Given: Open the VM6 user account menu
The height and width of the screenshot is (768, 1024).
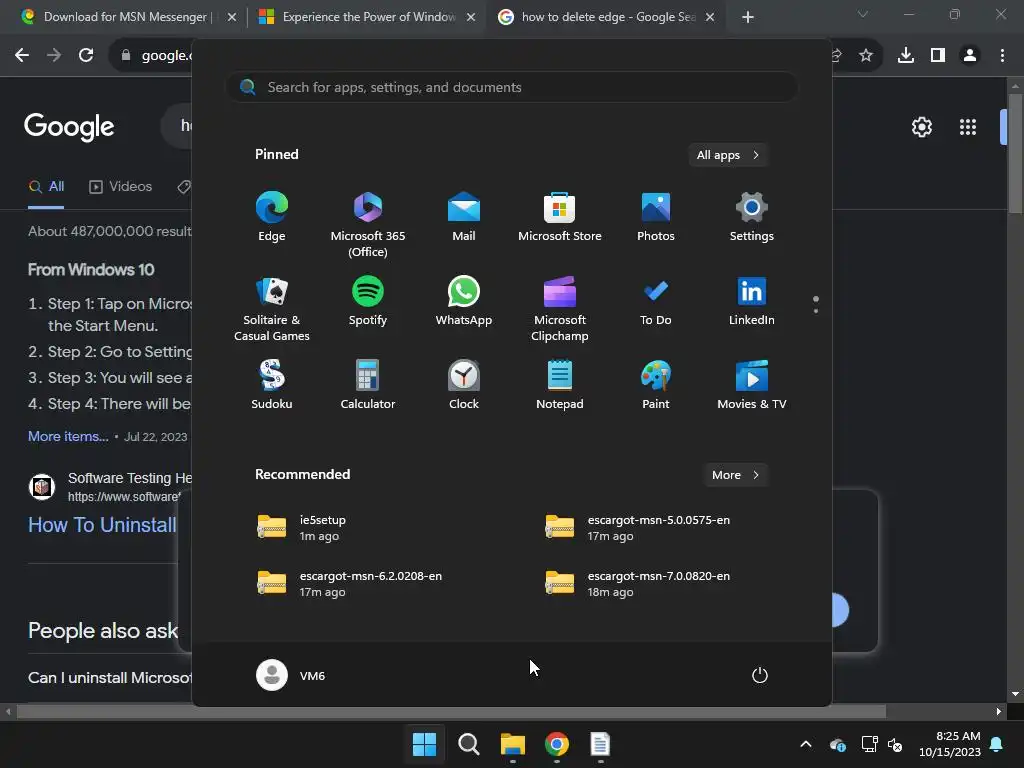Looking at the screenshot, I should point(291,675).
